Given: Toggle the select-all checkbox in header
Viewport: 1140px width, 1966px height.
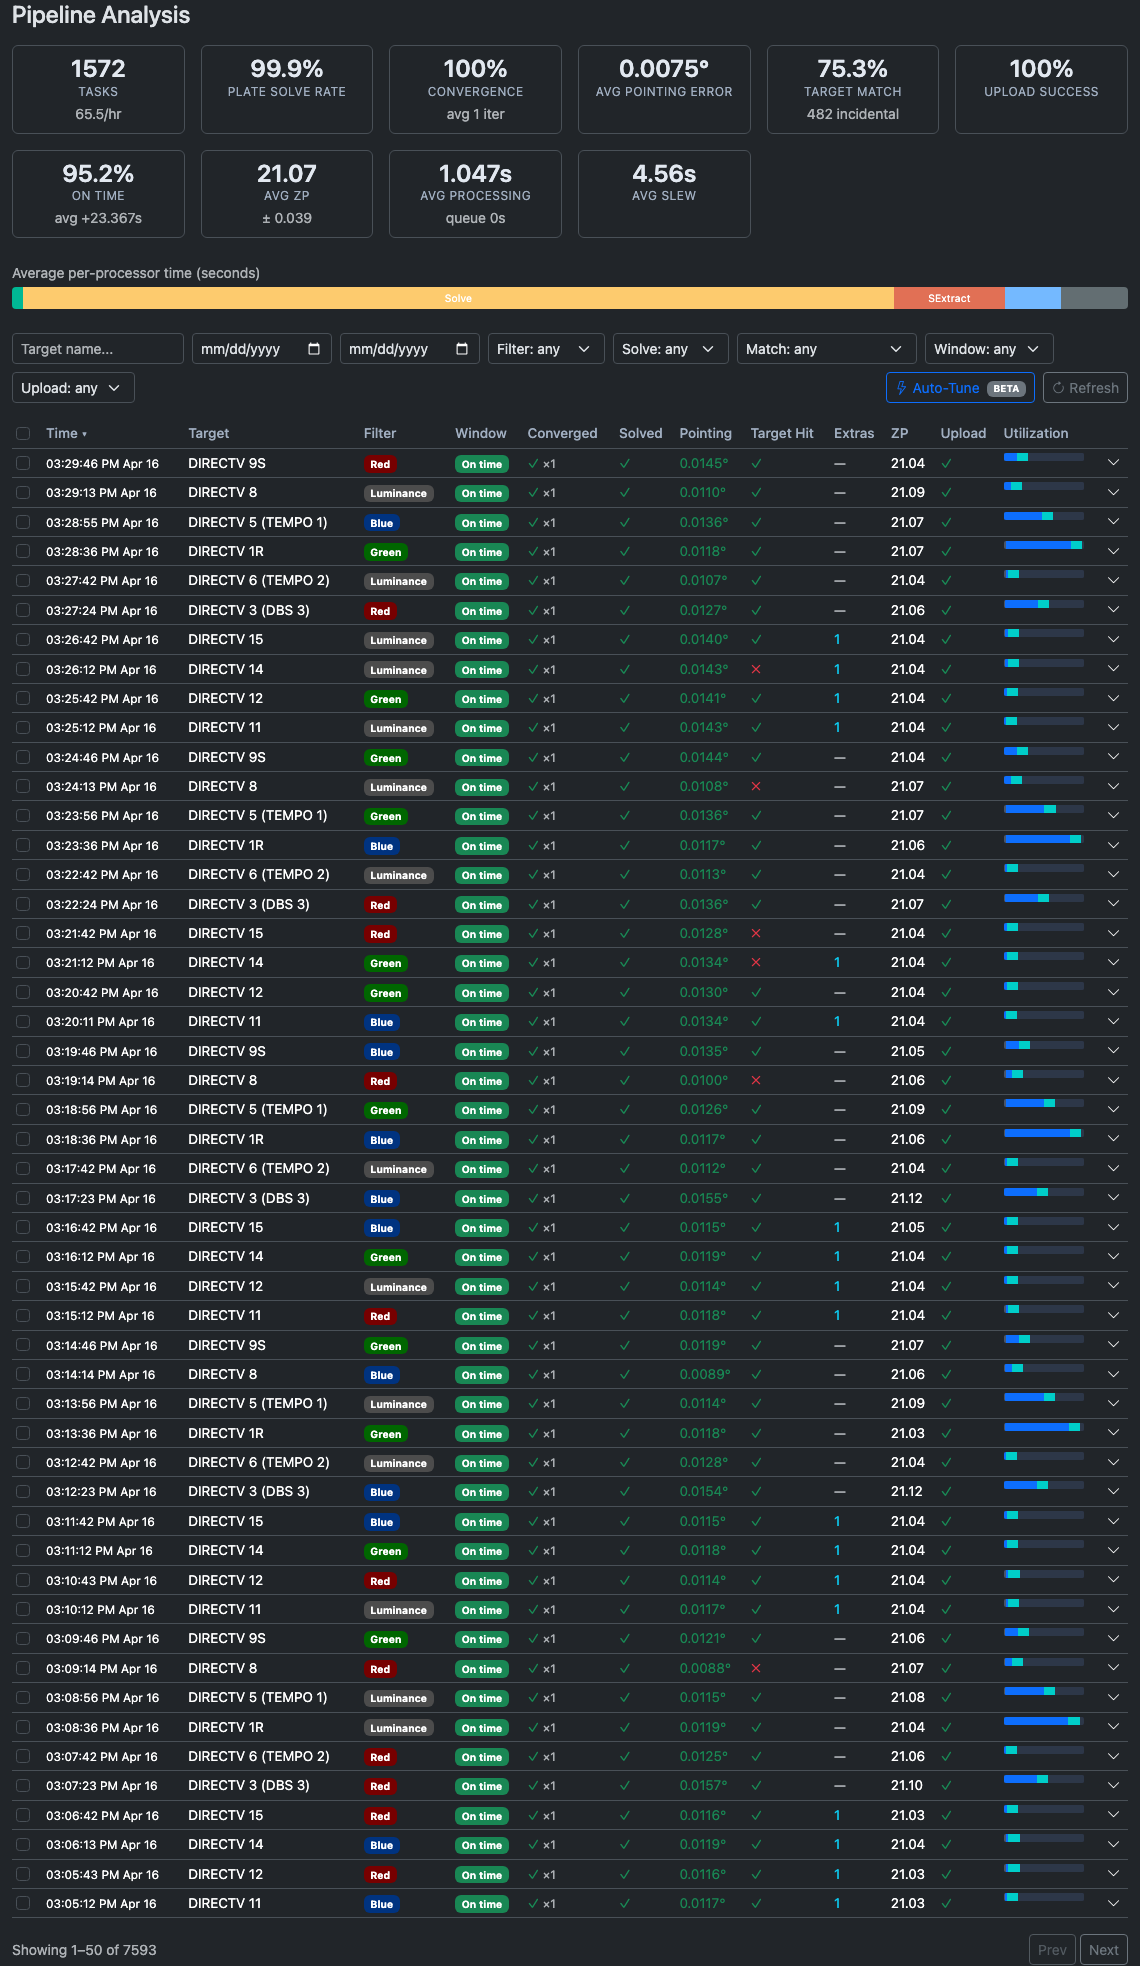Looking at the screenshot, I should (x=23, y=434).
